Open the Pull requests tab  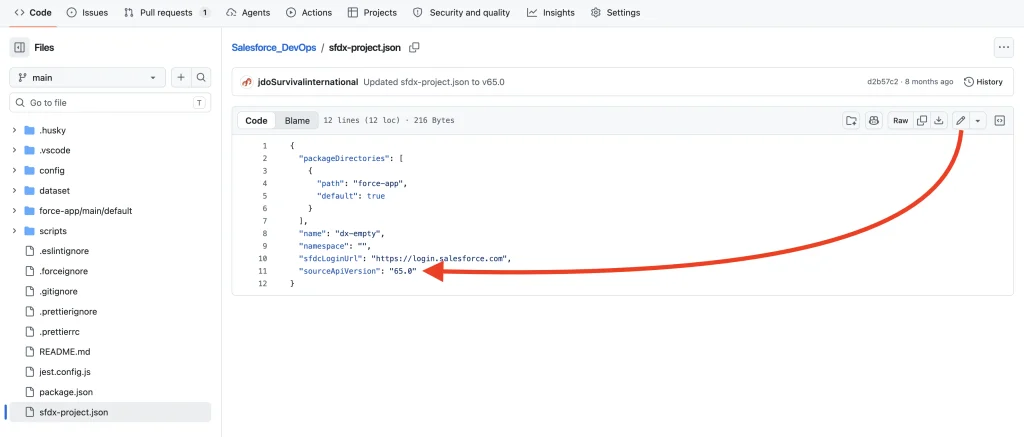(167, 12)
